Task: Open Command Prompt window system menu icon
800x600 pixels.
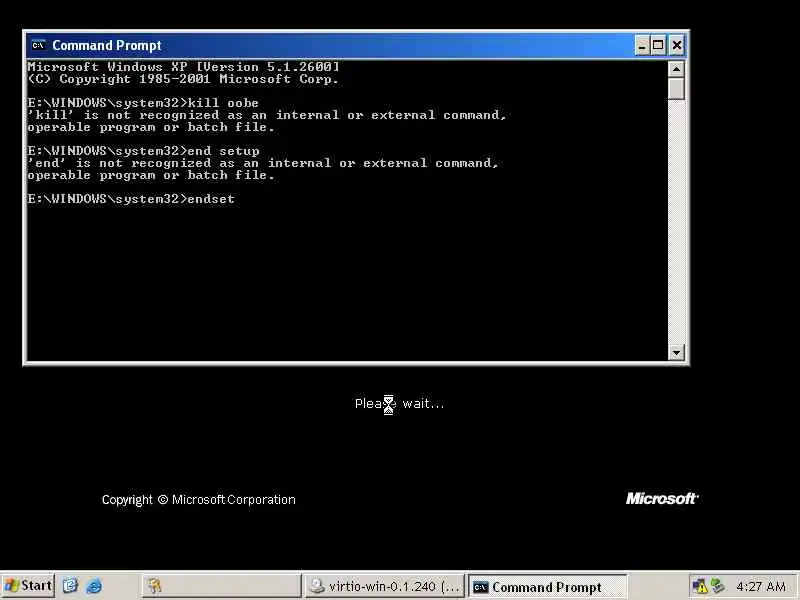Action: coord(38,45)
